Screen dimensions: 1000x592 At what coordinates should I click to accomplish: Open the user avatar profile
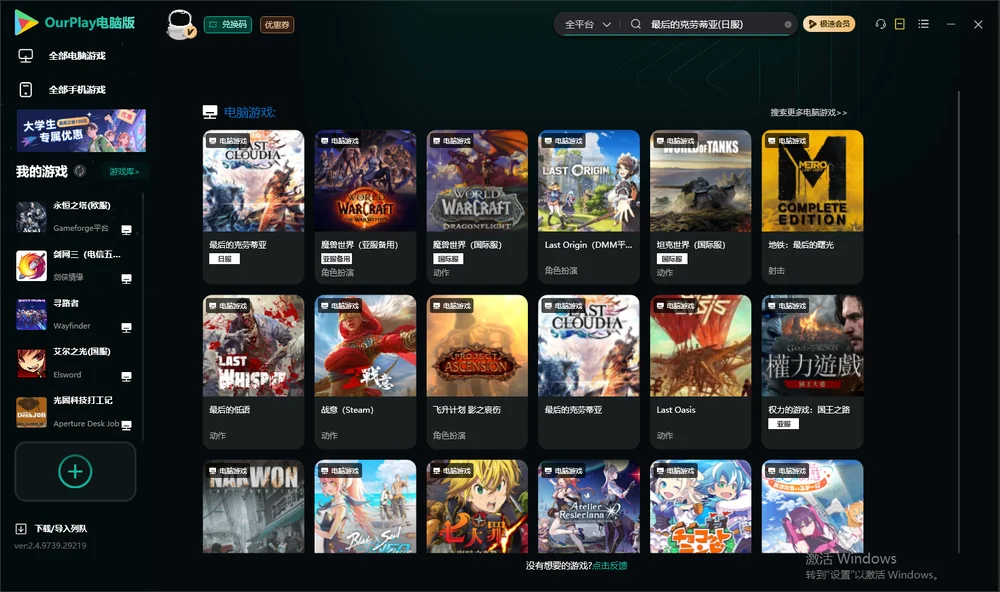pyautogui.click(x=180, y=24)
